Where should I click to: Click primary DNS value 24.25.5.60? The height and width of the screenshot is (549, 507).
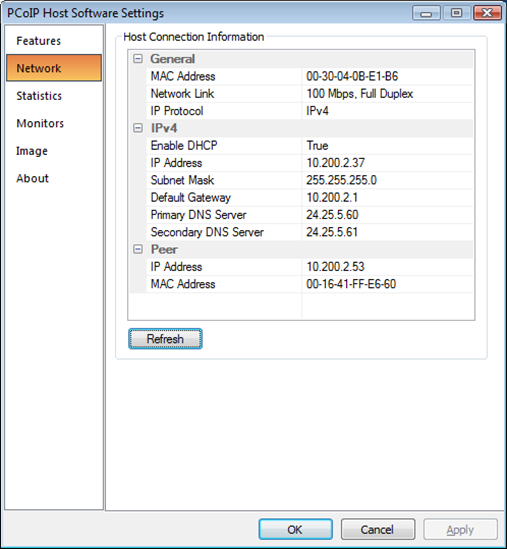coord(332,215)
